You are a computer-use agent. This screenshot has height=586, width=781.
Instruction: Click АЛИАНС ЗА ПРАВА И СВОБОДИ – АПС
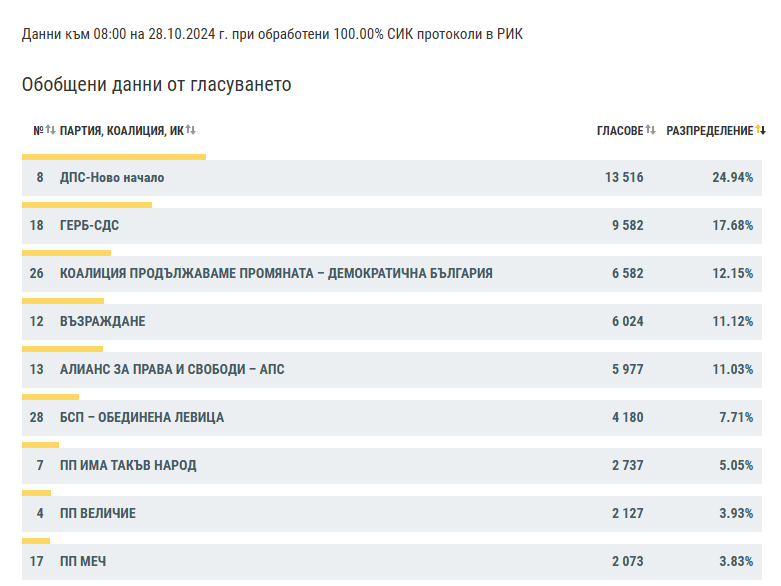tap(172, 370)
